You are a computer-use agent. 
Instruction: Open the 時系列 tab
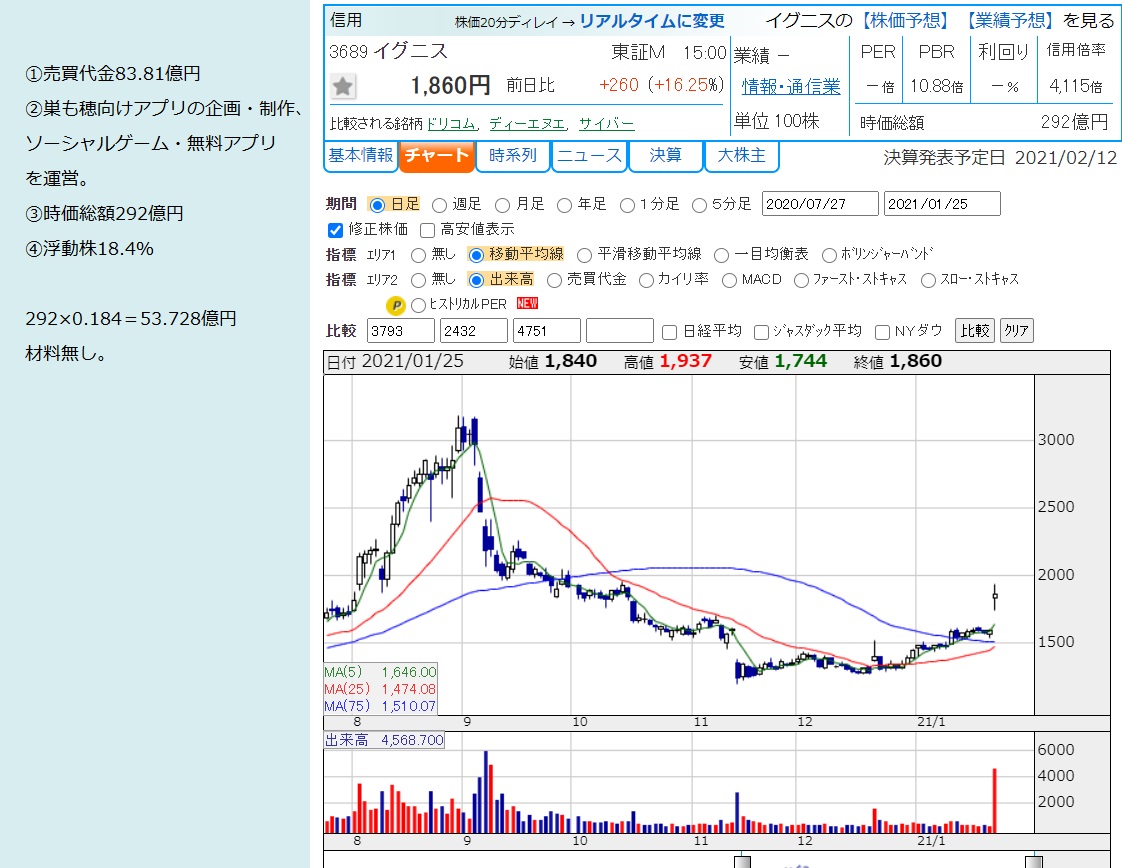tap(512, 156)
